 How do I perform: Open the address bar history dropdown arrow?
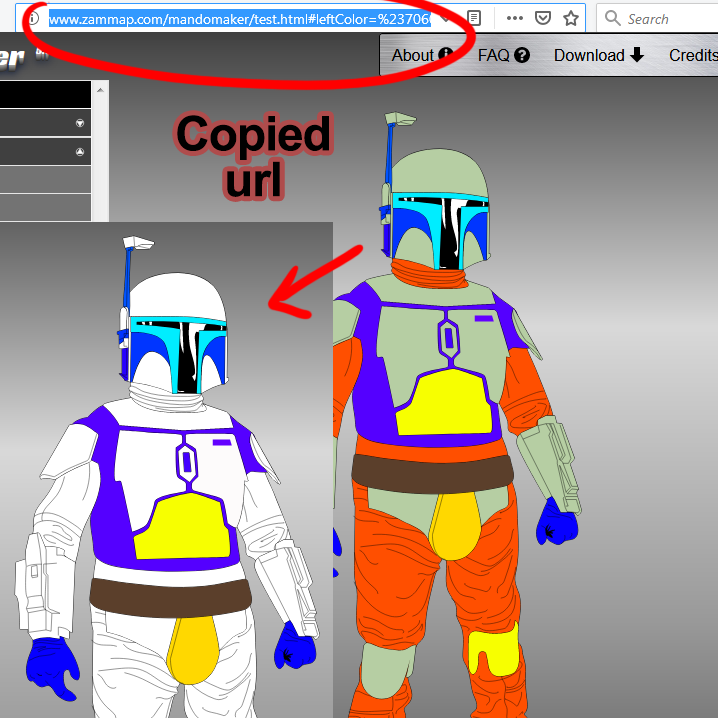(x=444, y=19)
